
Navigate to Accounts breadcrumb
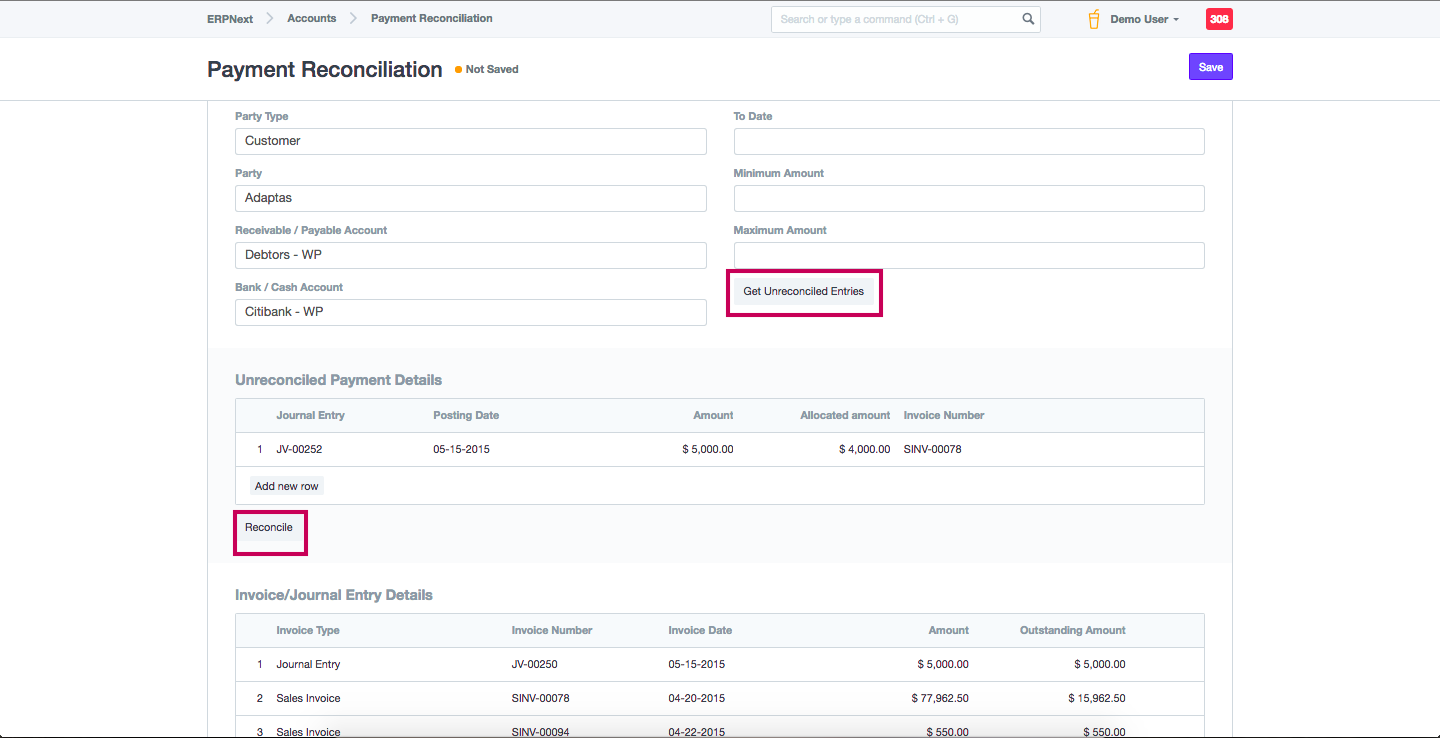click(x=311, y=19)
